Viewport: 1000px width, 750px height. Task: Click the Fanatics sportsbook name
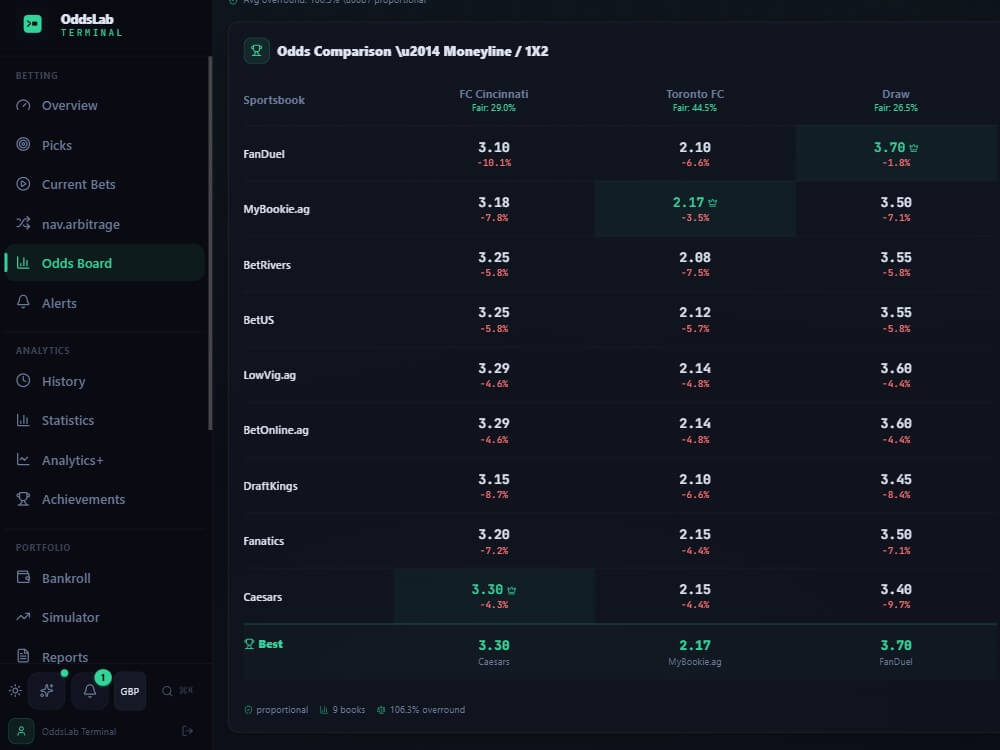[263, 541]
